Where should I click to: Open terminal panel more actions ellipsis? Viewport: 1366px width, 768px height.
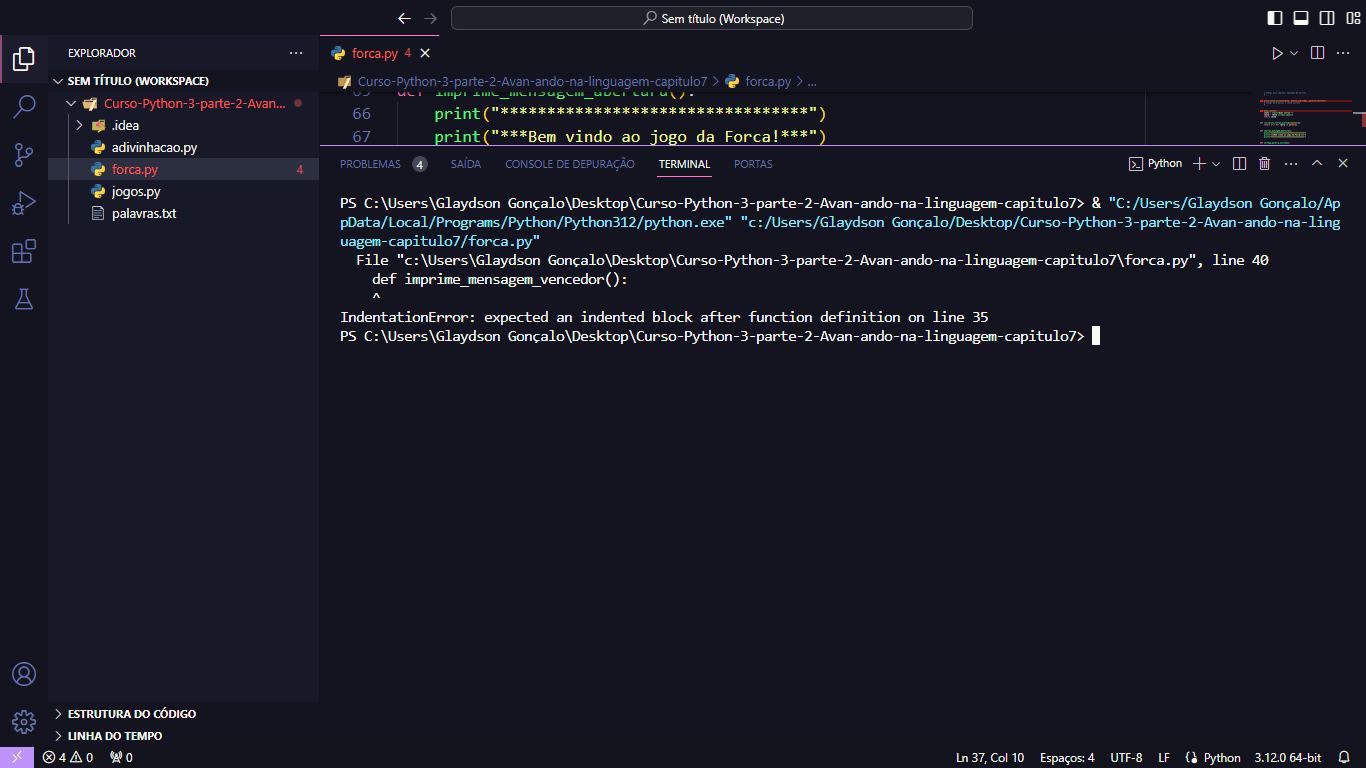tap(1290, 163)
